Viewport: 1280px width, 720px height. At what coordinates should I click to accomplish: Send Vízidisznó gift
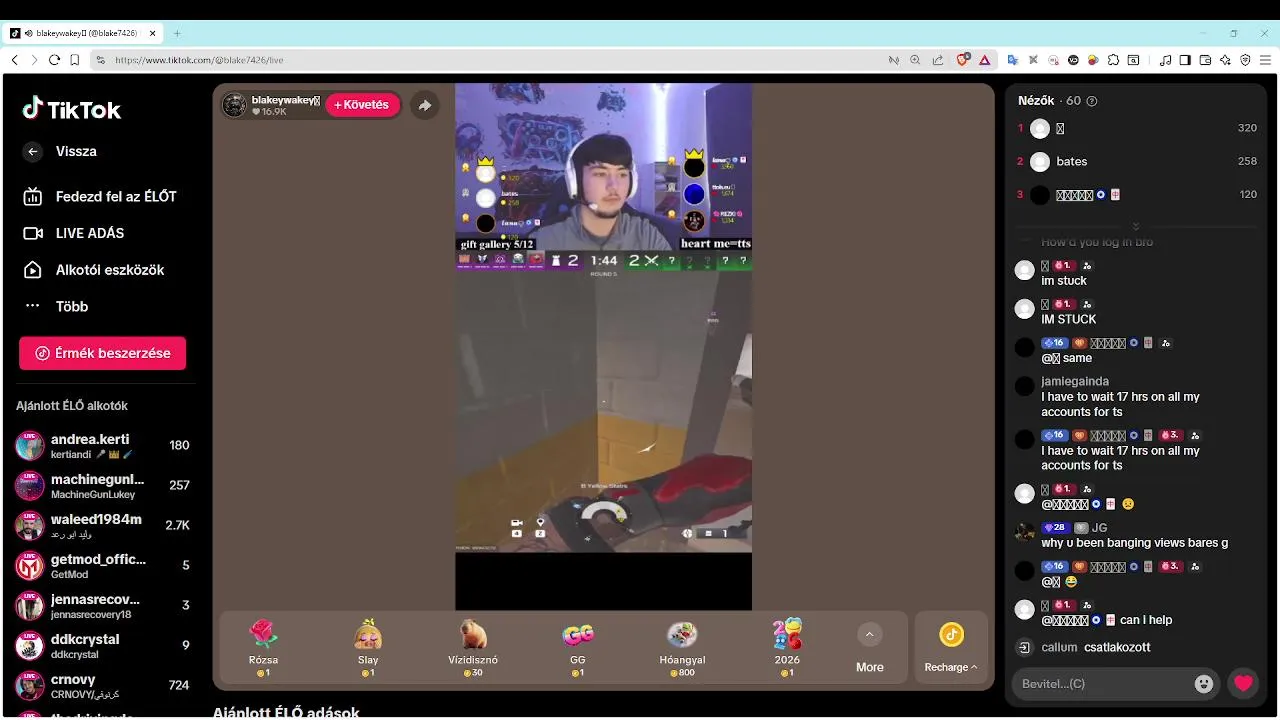[473, 648]
